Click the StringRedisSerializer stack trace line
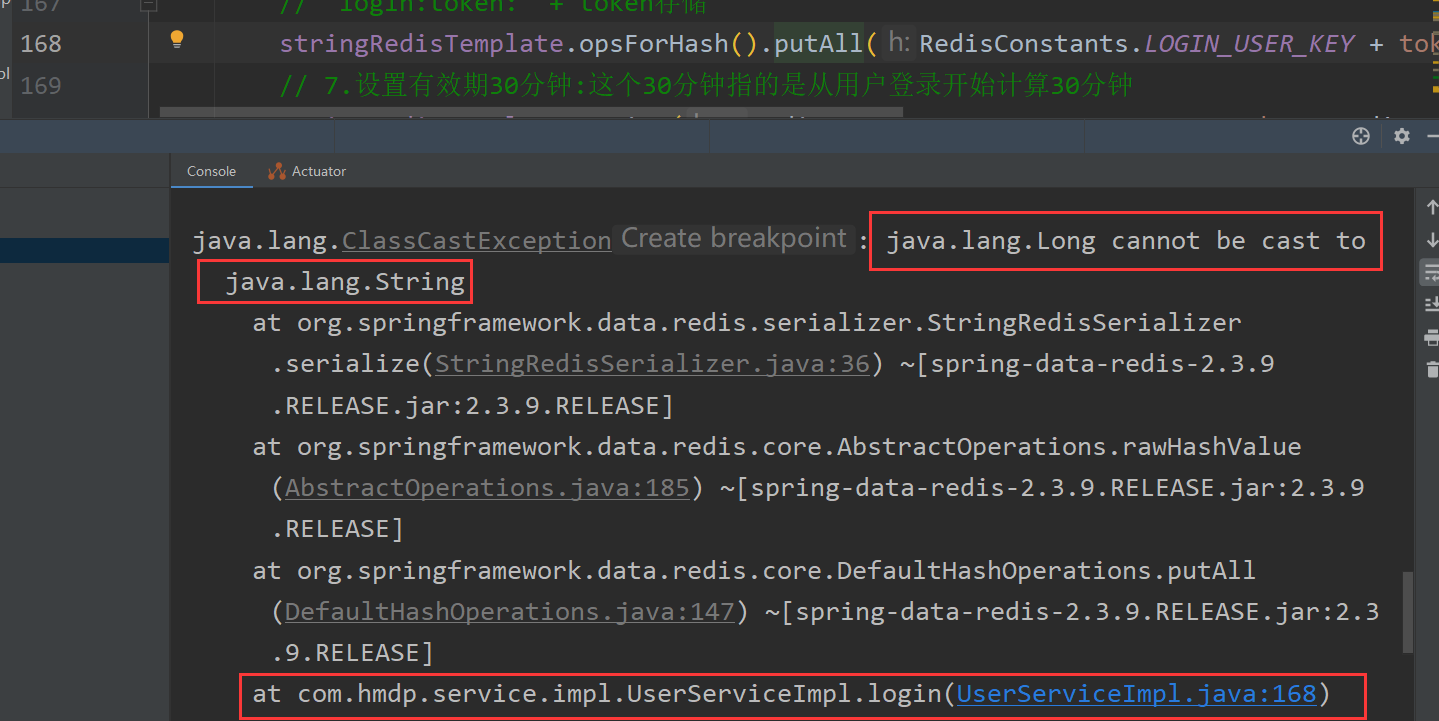 pos(746,323)
